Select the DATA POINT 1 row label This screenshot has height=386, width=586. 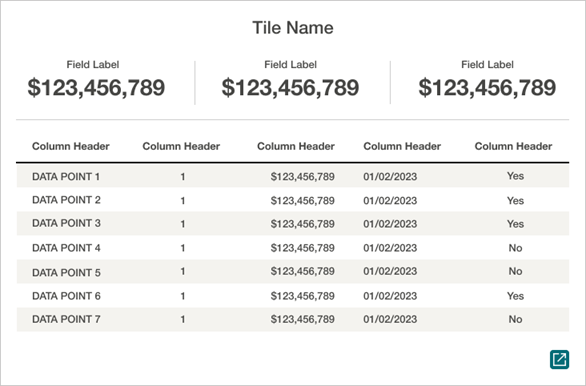coord(66,176)
